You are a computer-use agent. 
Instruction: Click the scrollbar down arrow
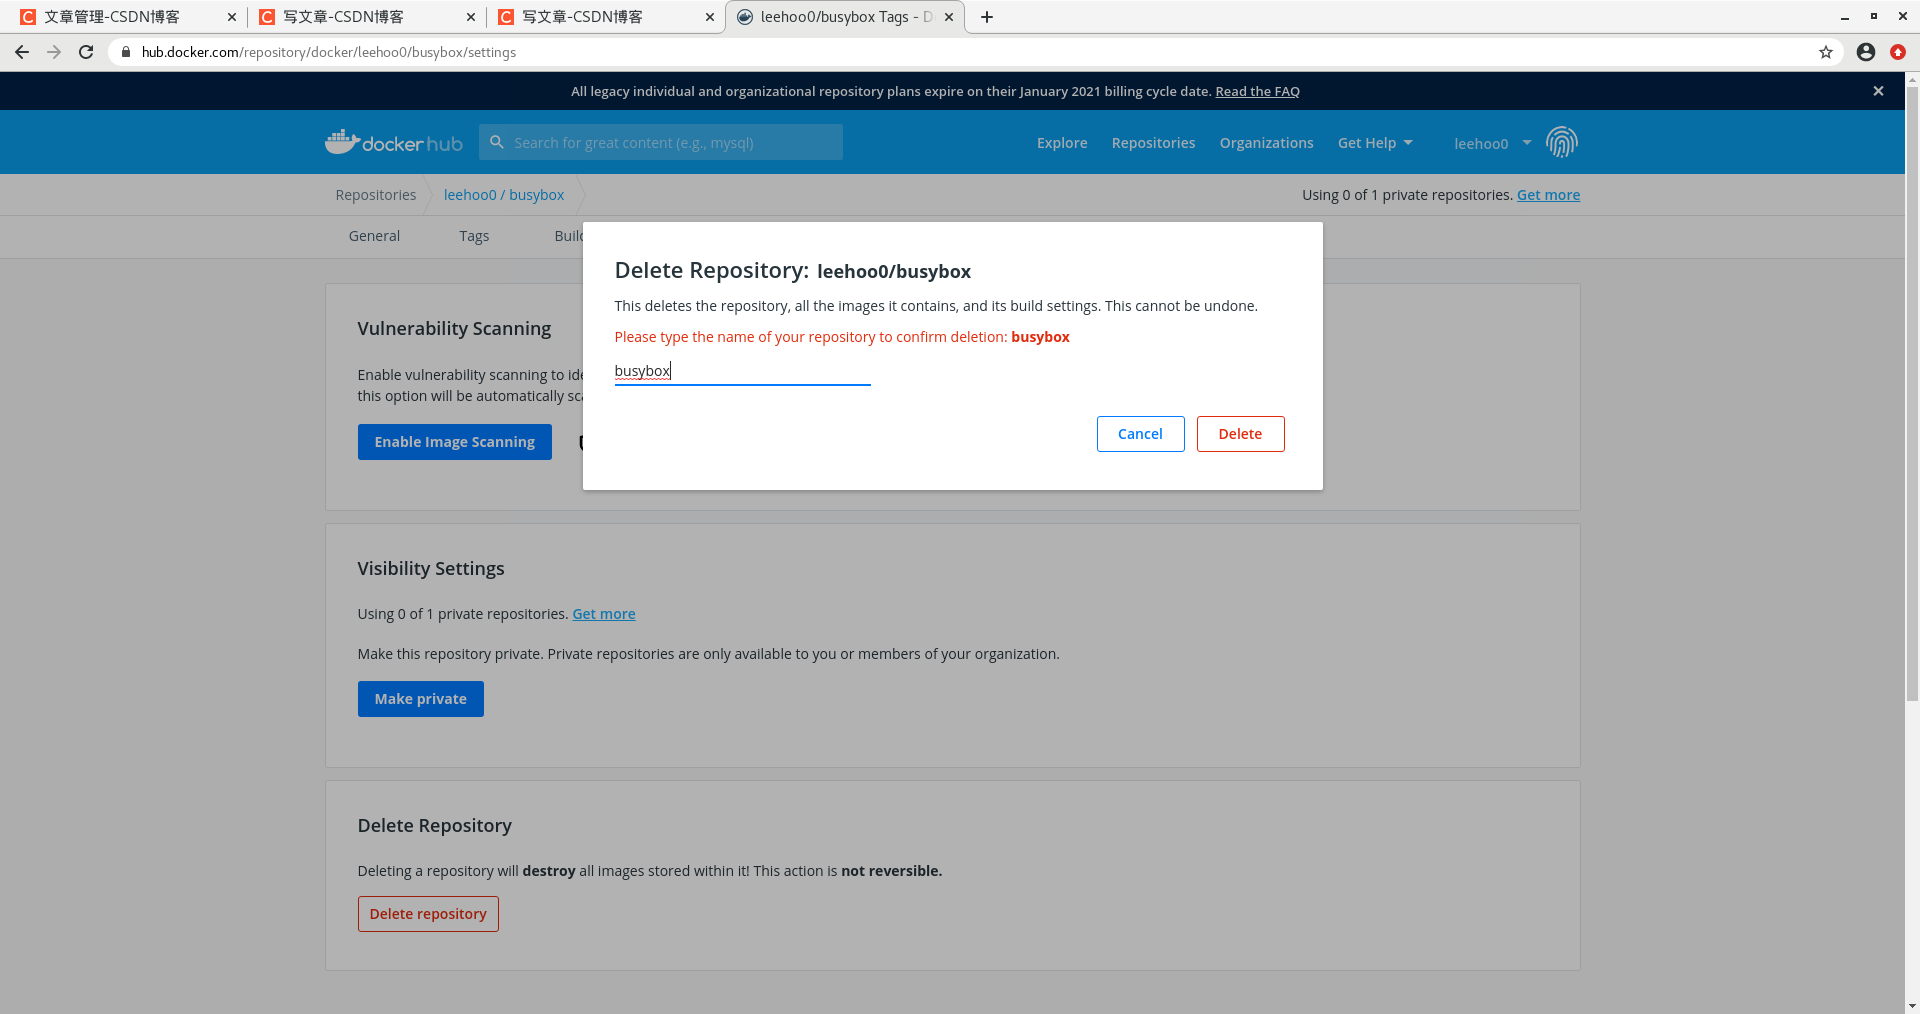point(1912,1006)
